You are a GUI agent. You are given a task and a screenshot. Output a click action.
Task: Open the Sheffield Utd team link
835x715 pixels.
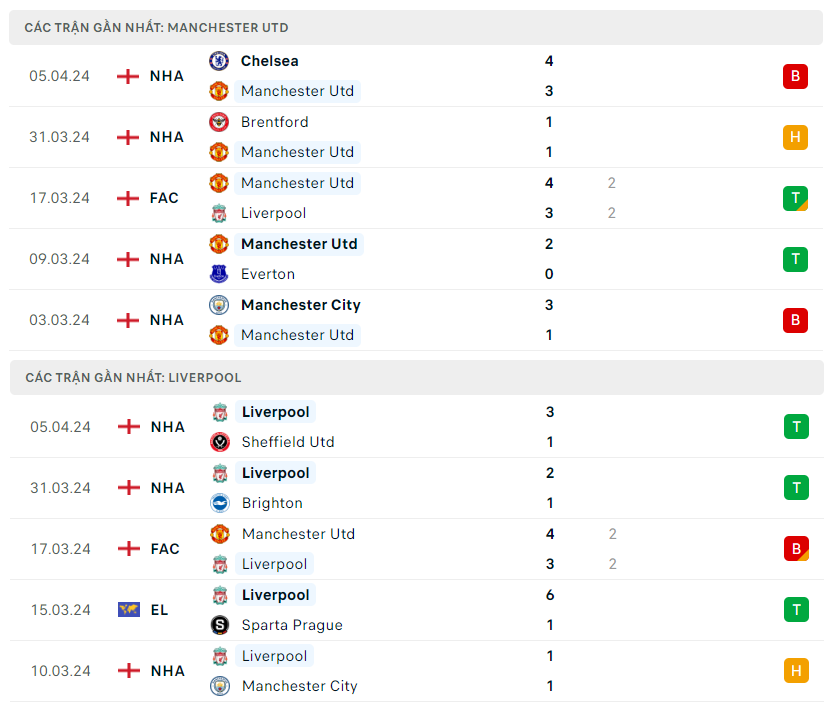click(288, 442)
